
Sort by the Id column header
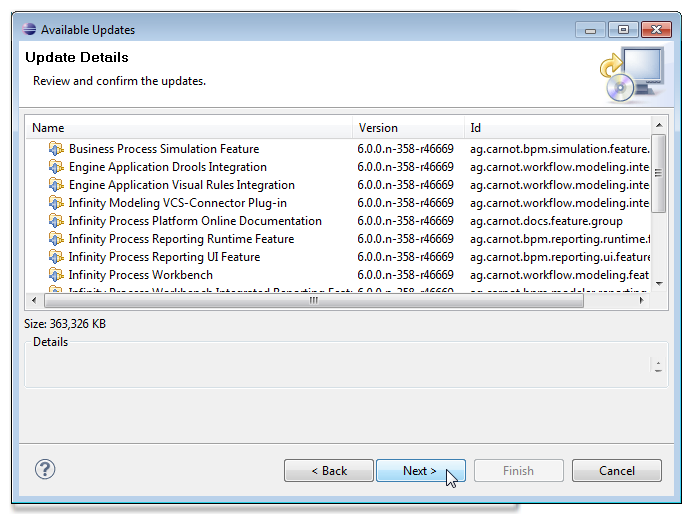pyautogui.click(x=557, y=128)
